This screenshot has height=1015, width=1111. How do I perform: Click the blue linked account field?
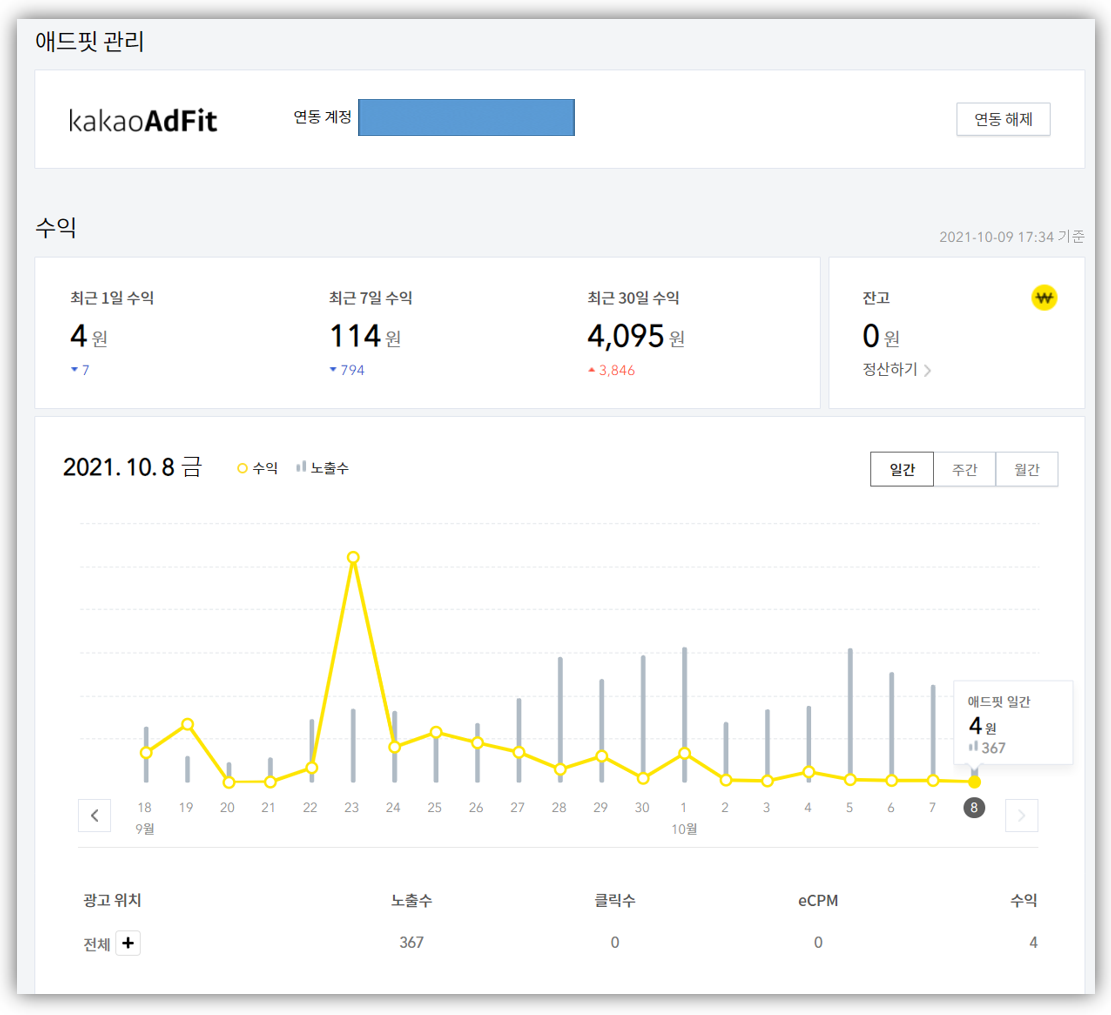coord(466,118)
